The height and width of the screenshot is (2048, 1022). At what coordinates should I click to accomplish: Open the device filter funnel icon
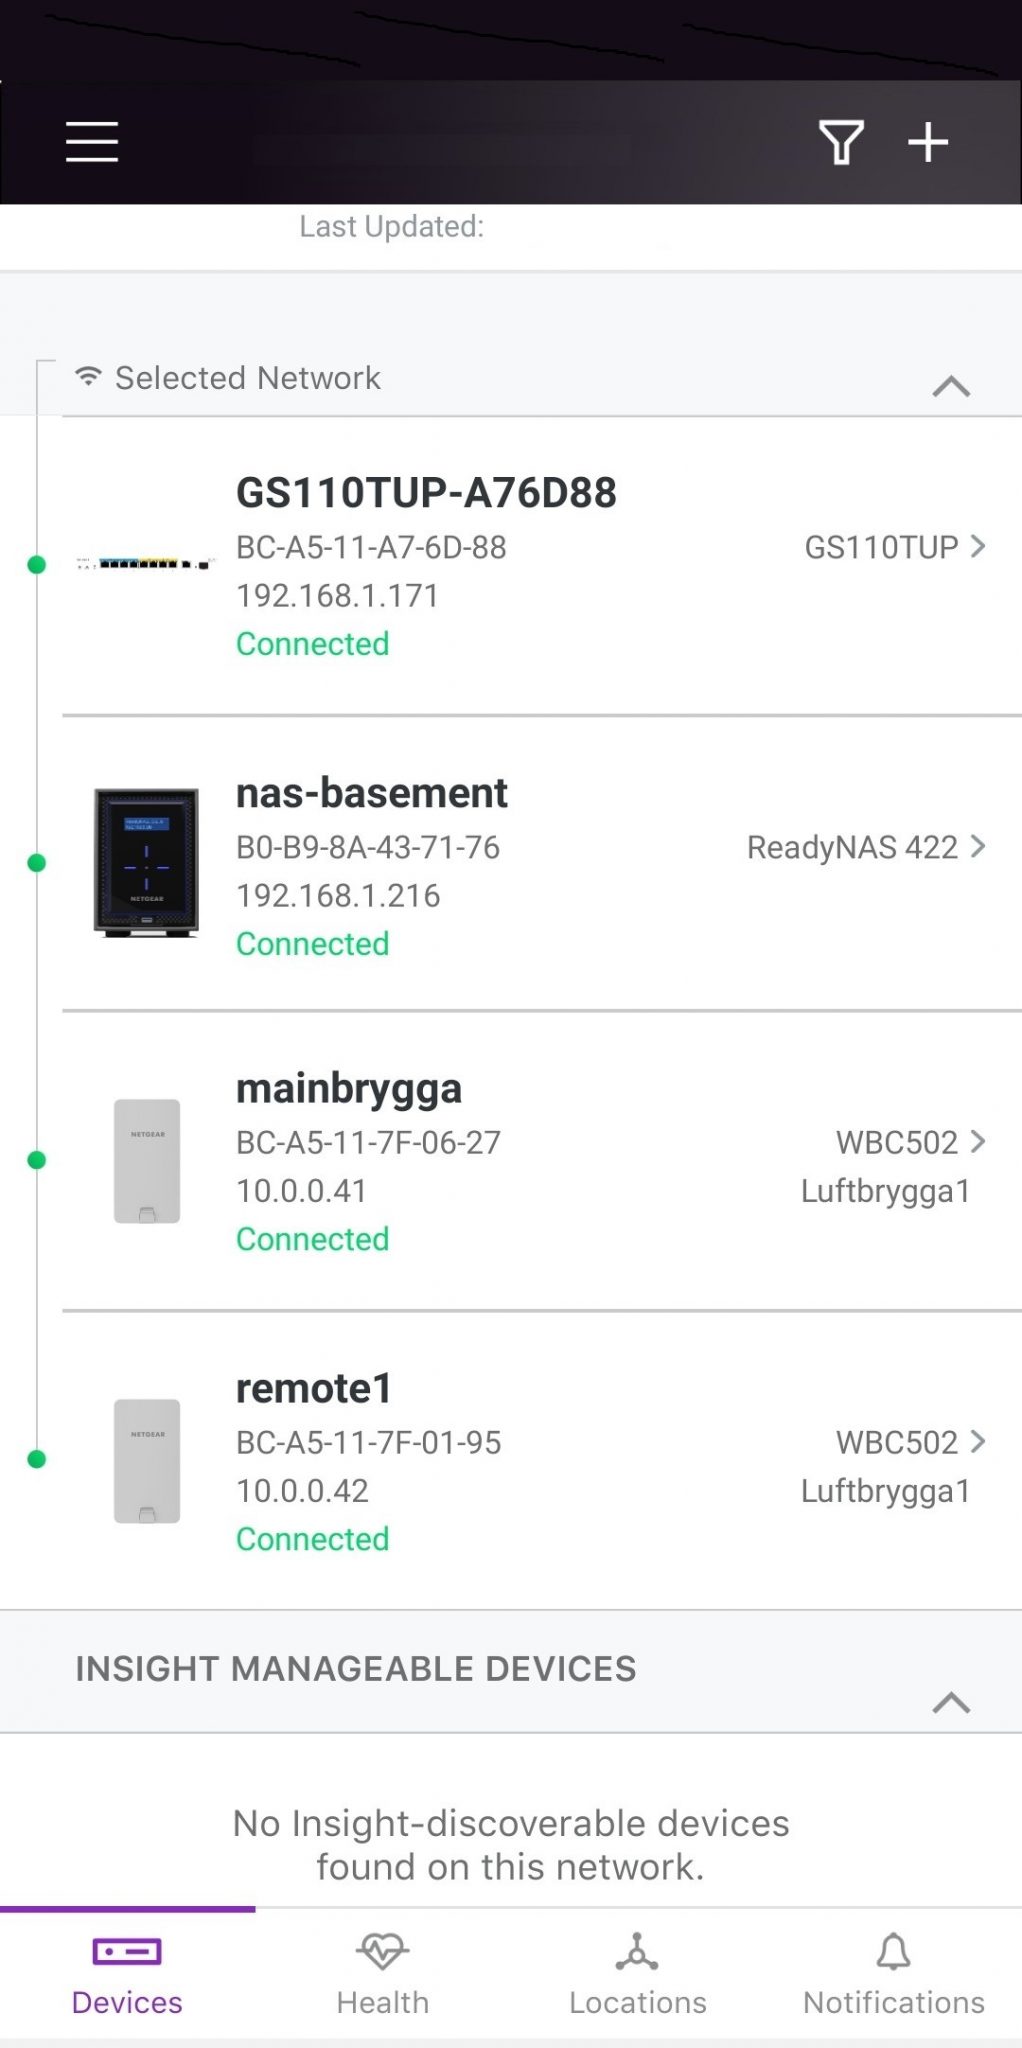pyautogui.click(x=841, y=142)
